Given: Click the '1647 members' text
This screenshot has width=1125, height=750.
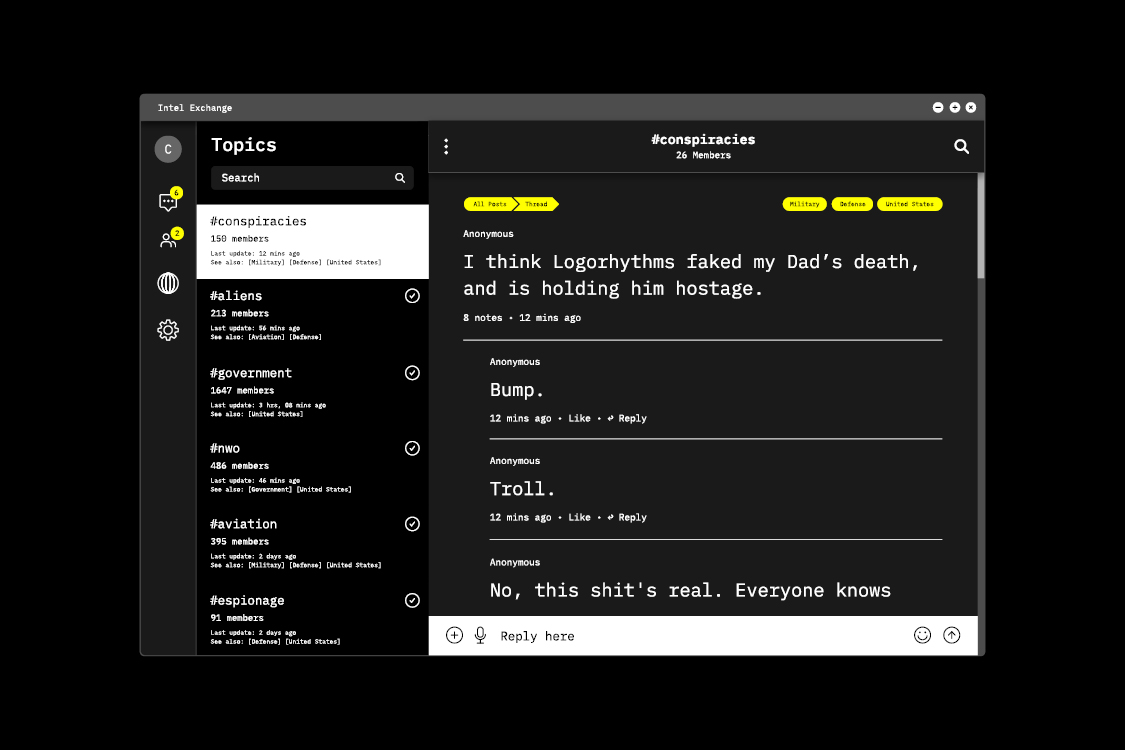Looking at the screenshot, I should point(243,391).
